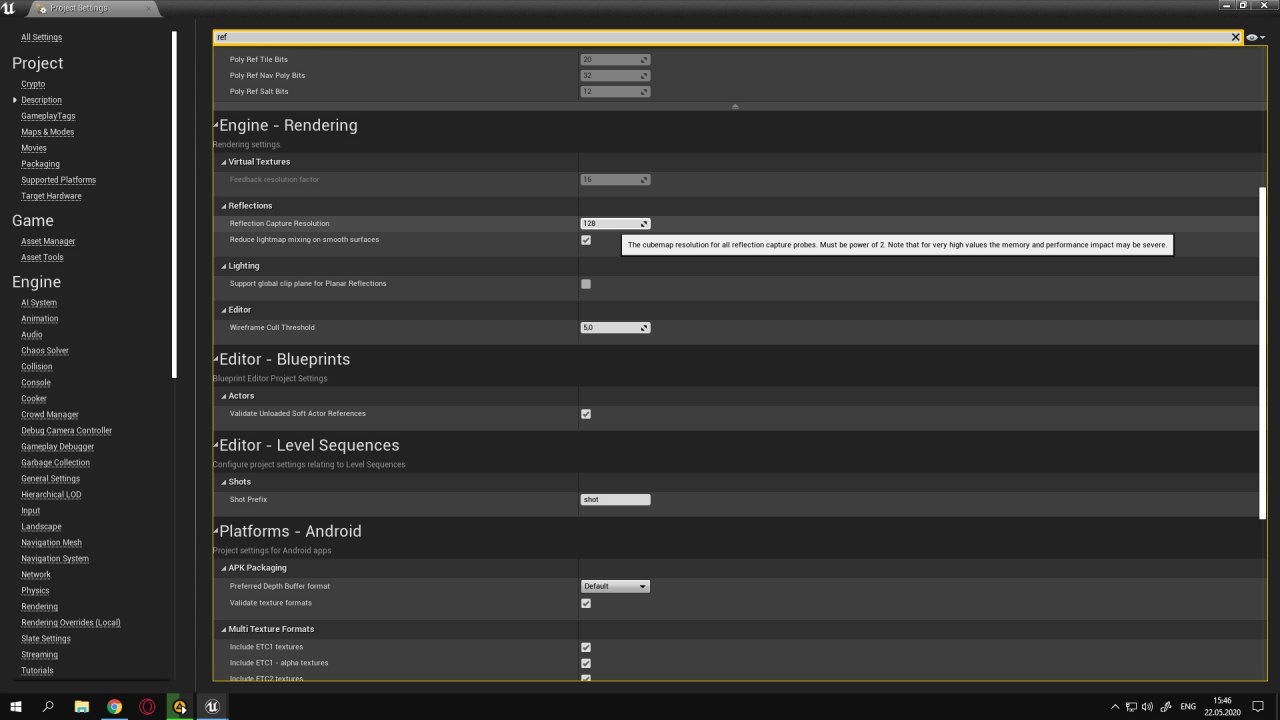Toggle Include ETC1 - alpha textures checkbox
The image size is (1280, 720).
[x=586, y=663]
